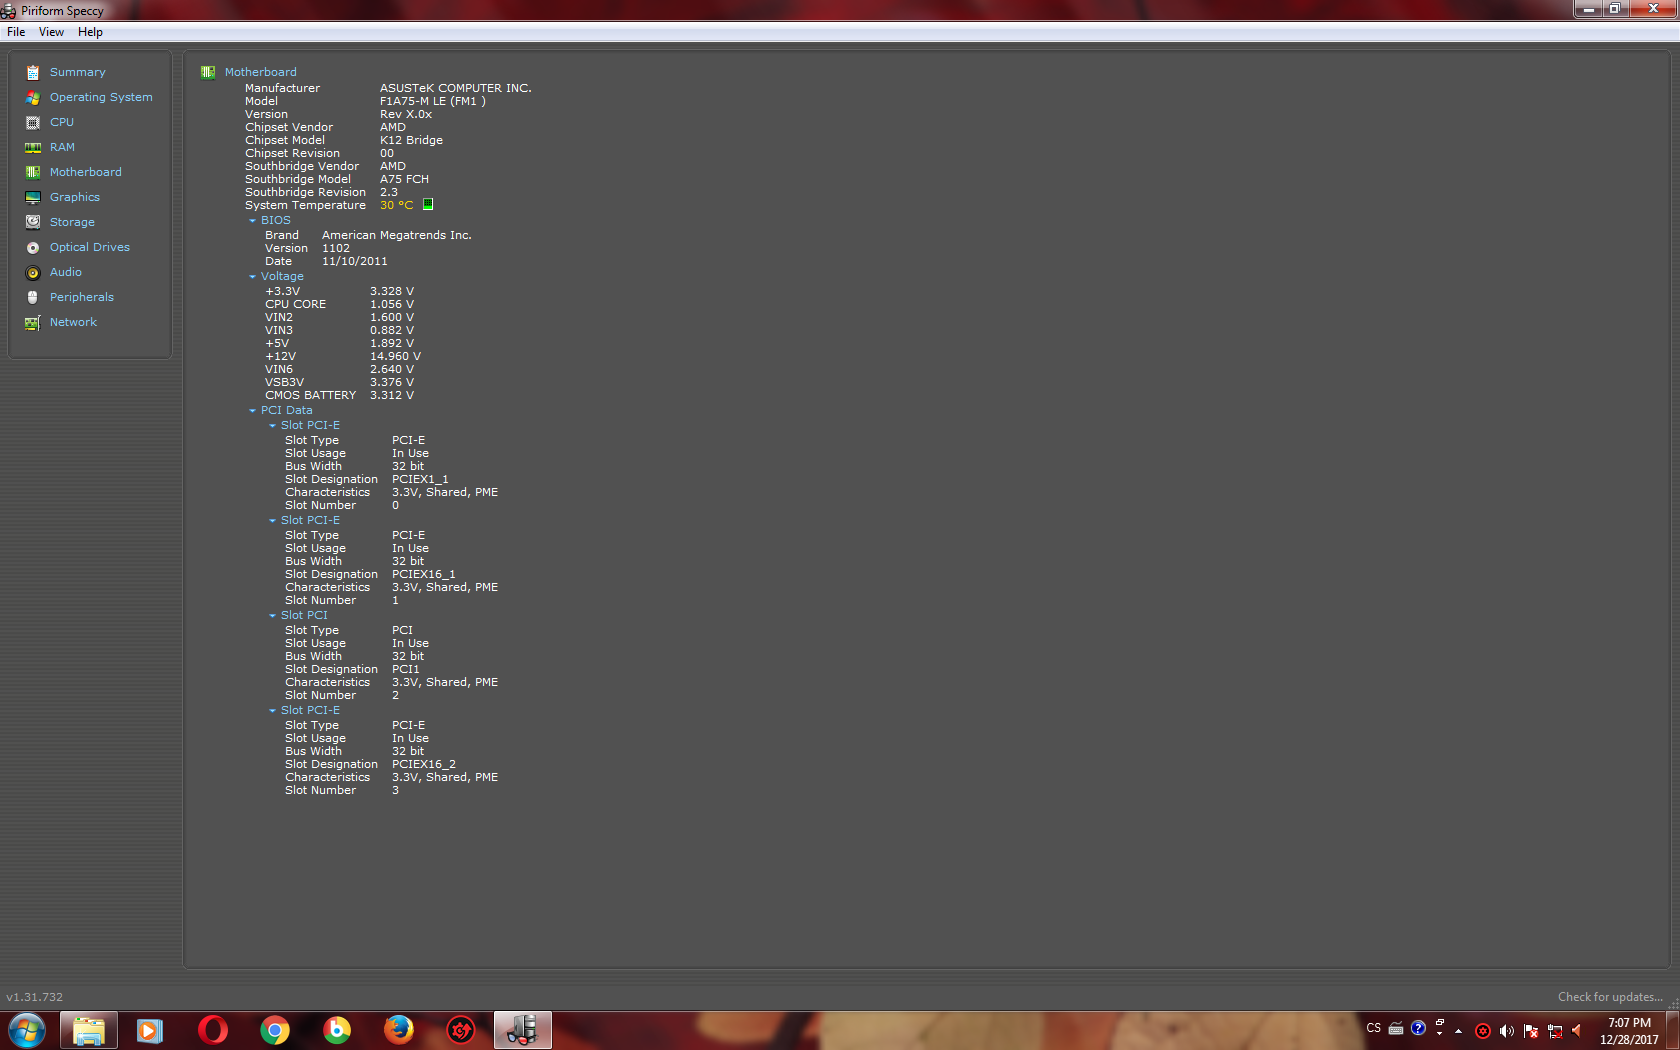Launch Windows Explorer from the taskbar
Screen dimensions: 1680x1050
[89, 1030]
